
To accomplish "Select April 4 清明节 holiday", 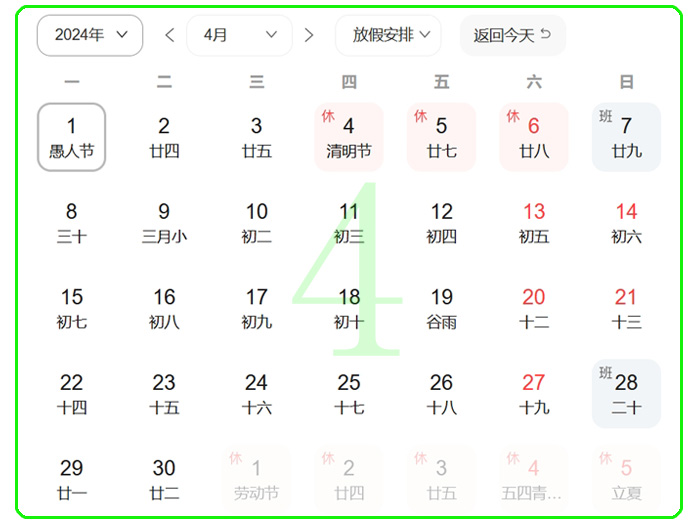I will [349, 137].
